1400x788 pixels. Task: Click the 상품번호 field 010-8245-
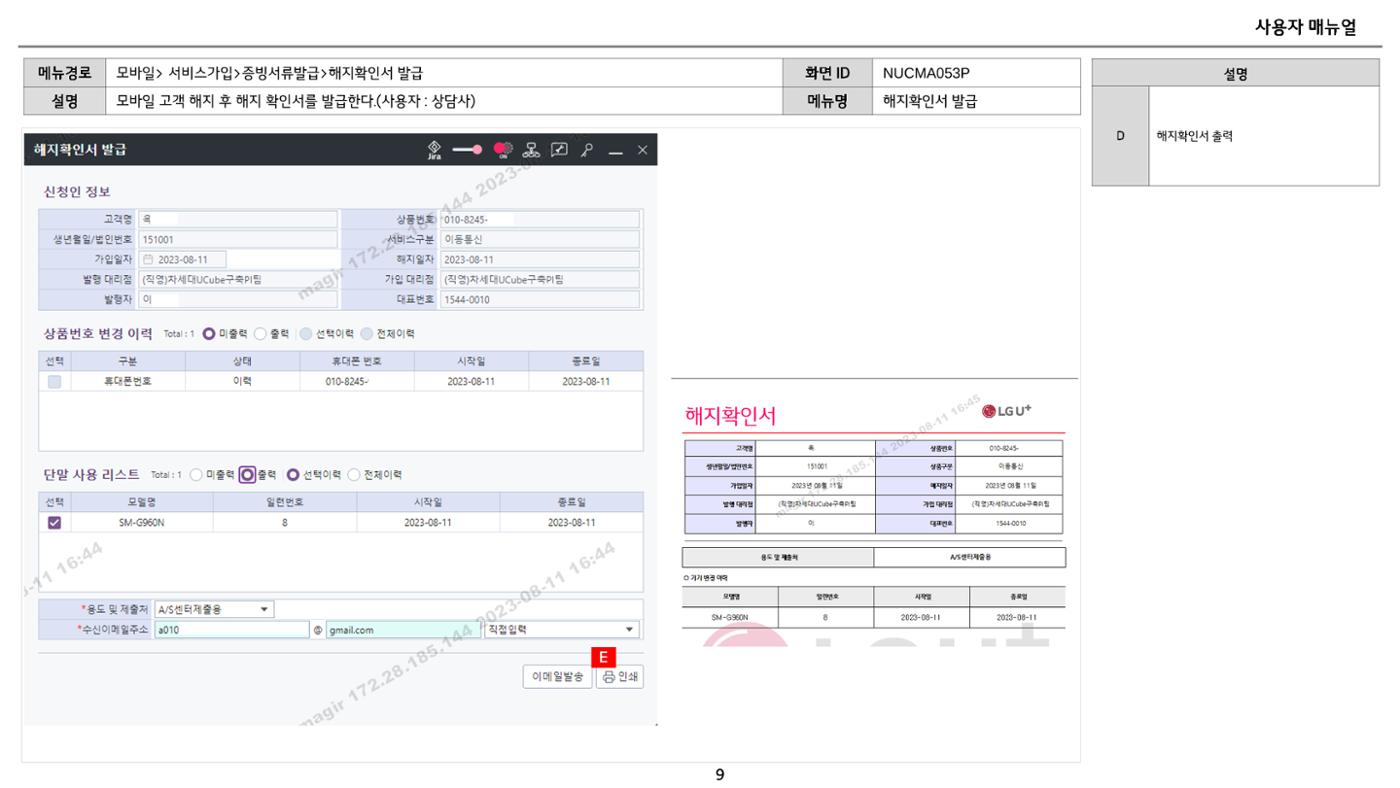pos(539,219)
